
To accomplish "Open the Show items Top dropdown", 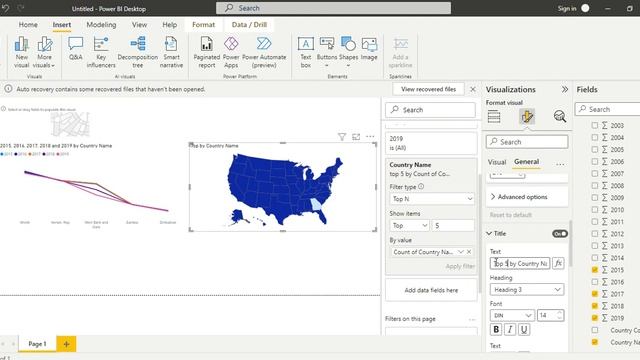I will click(409, 225).
